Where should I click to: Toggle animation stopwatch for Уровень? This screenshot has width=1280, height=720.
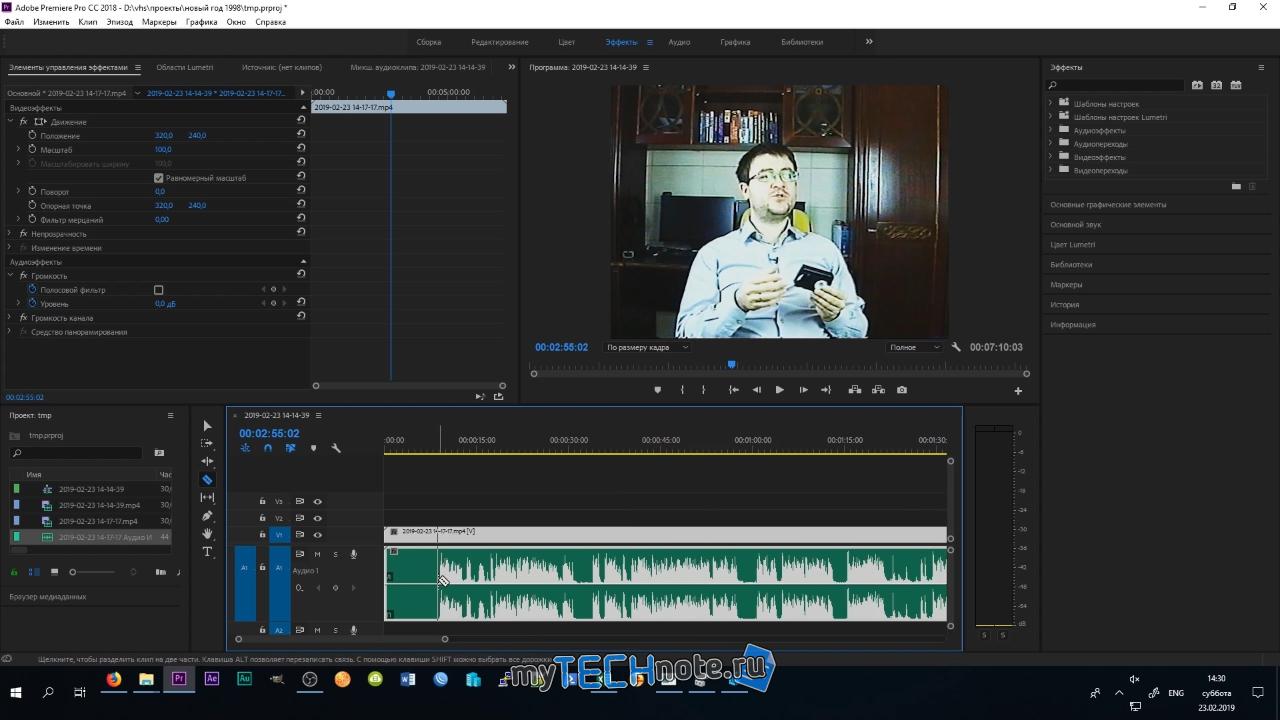[x=32, y=303]
